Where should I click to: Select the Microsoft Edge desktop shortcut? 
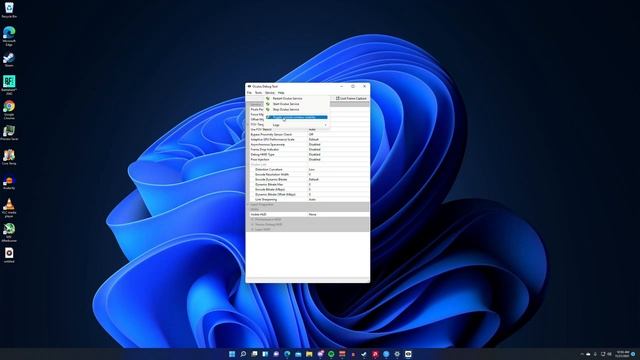[x=9, y=36]
